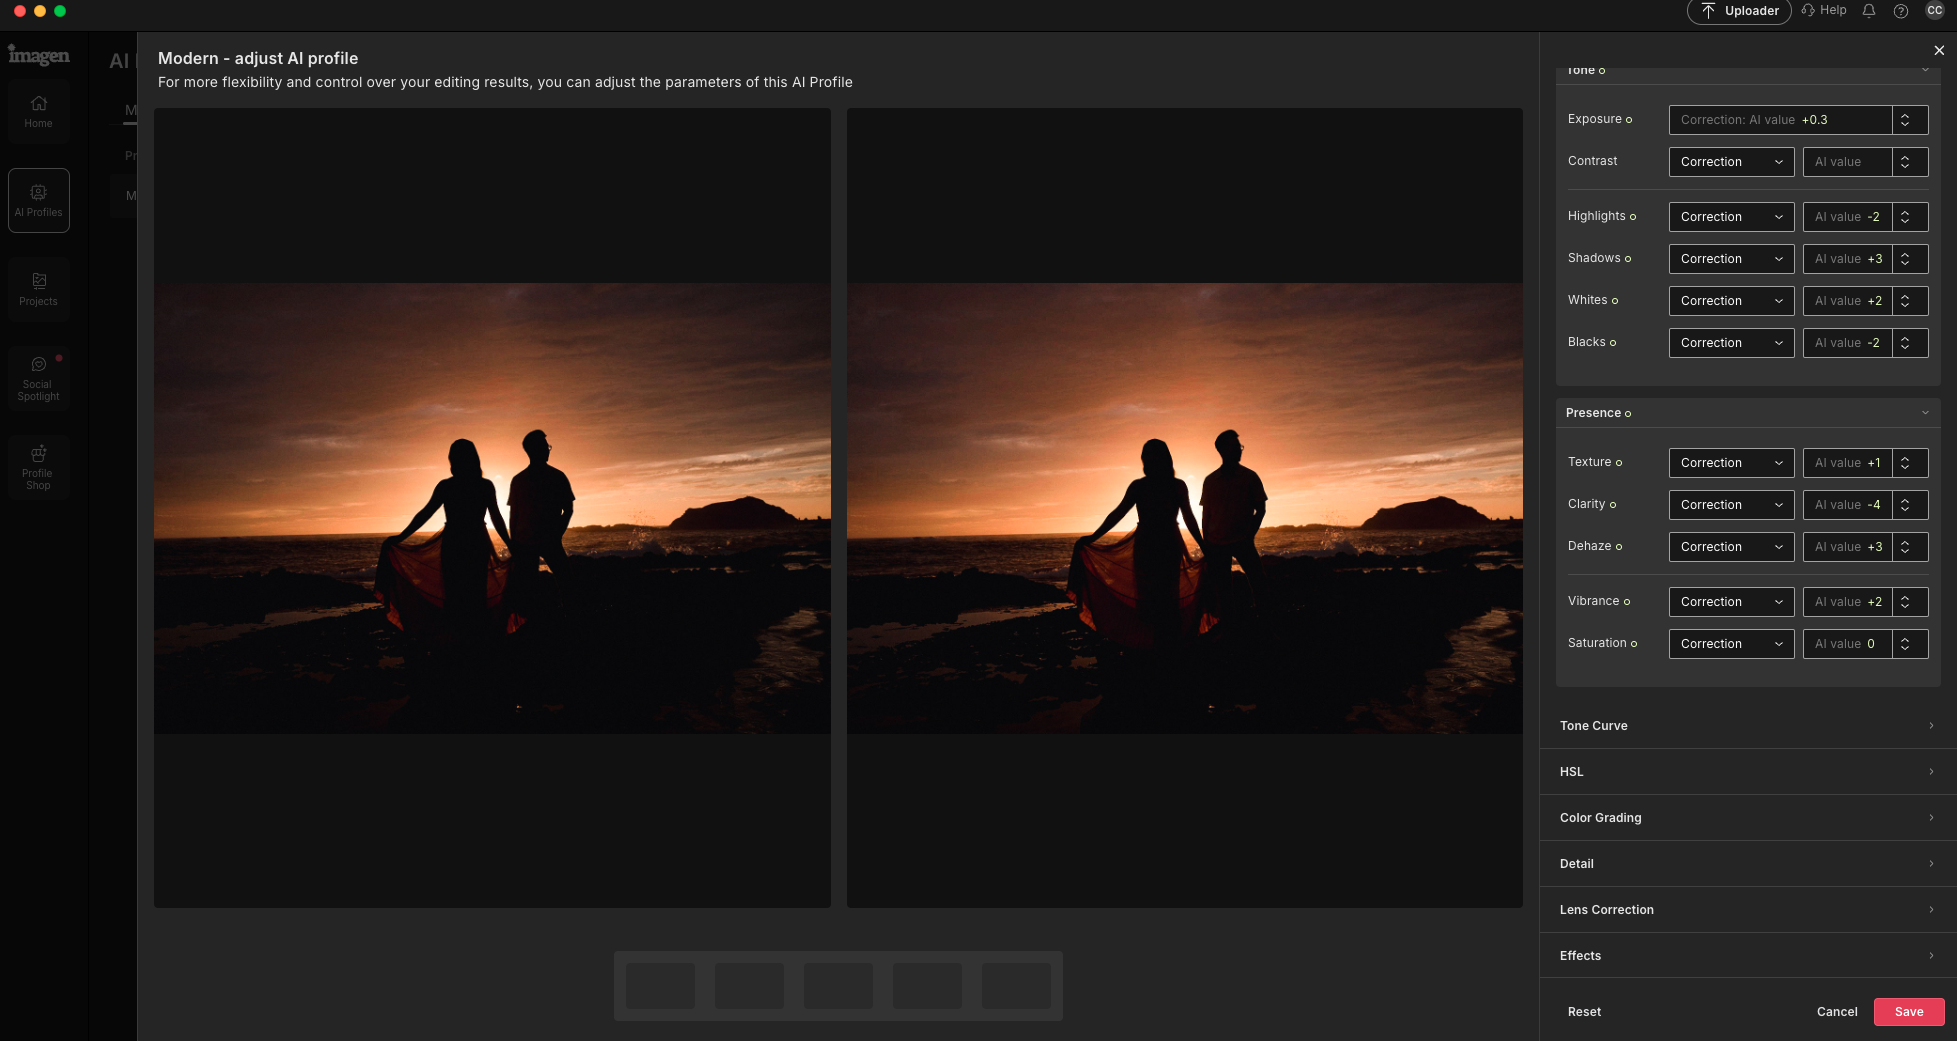Open the Shadows Correction dropdown
The width and height of the screenshot is (1957, 1041).
click(1731, 259)
